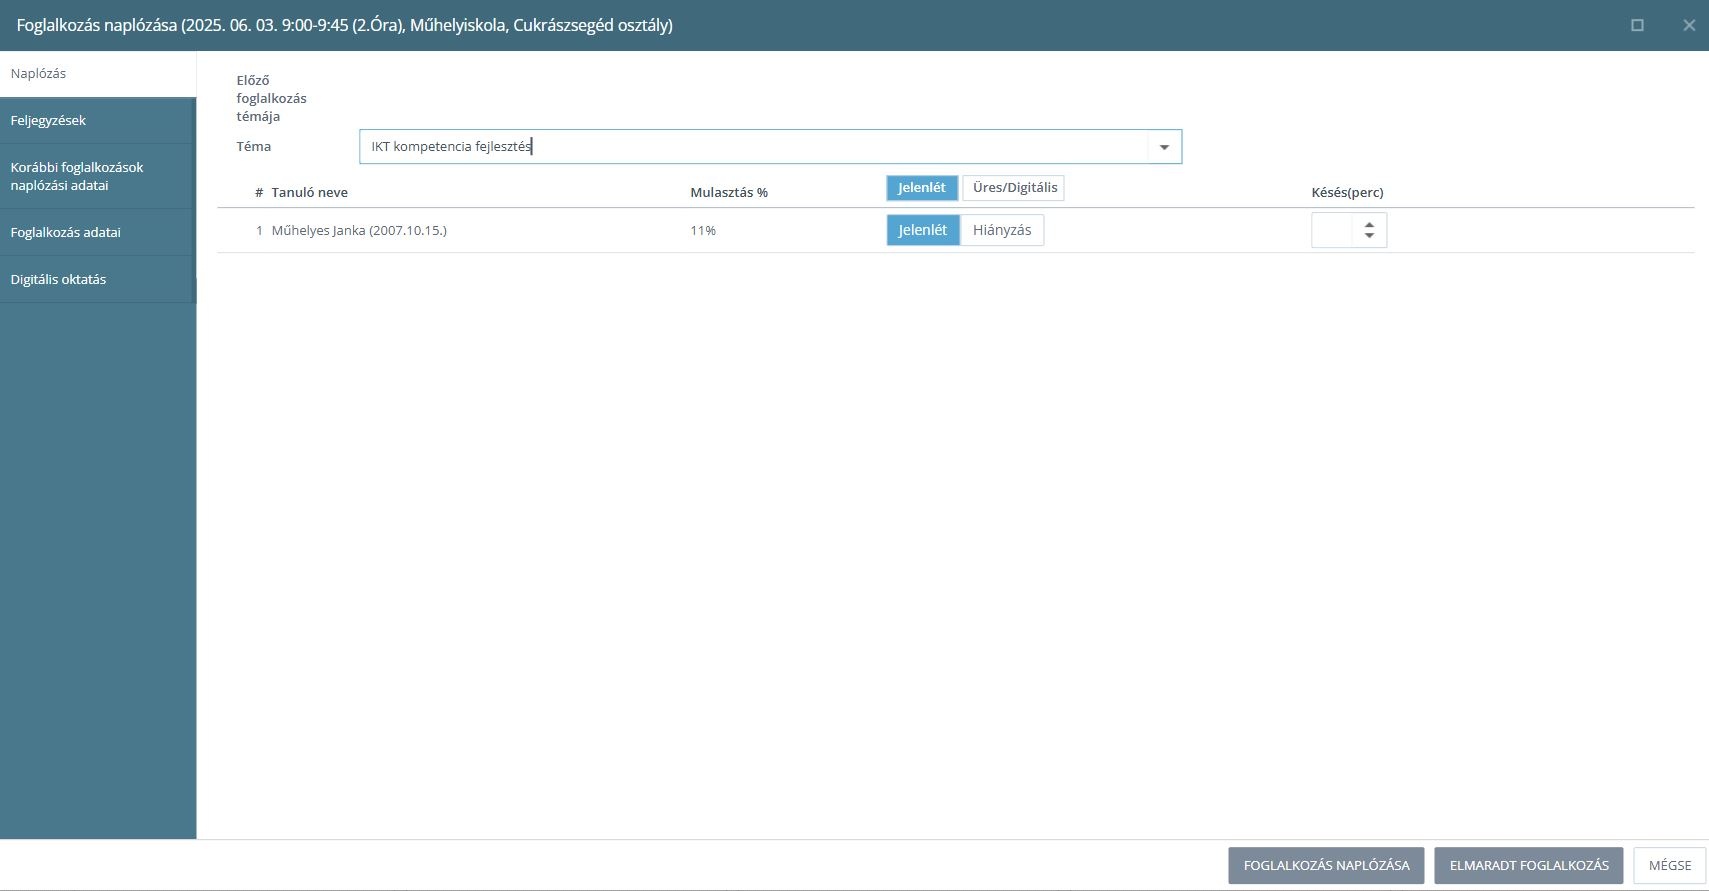Select the Foglalkozás adatai tab
This screenshot has height=891, width=1709.
point(97,232)
